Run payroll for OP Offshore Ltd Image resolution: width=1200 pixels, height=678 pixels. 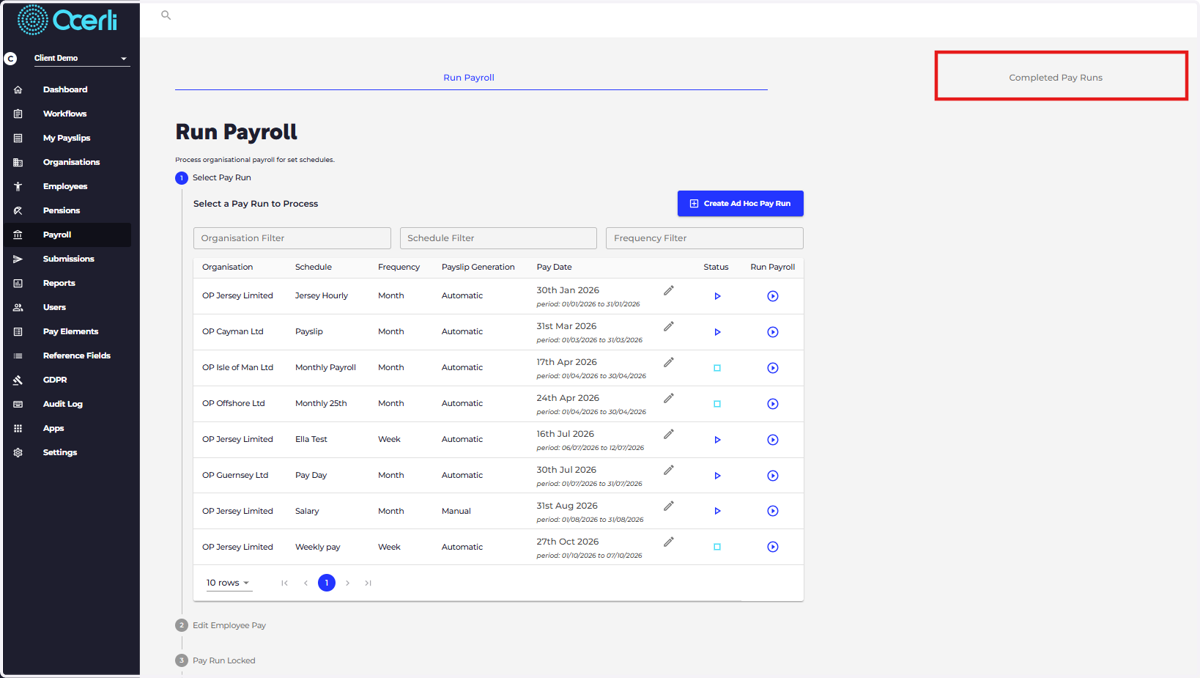coord(773,404)
